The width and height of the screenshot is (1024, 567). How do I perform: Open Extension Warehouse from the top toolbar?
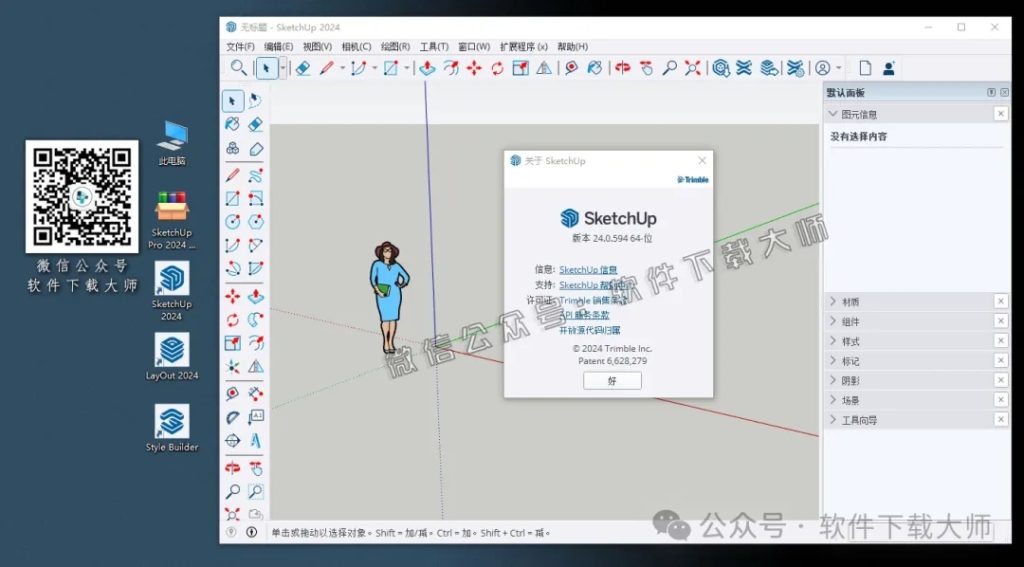click(744, 68)
